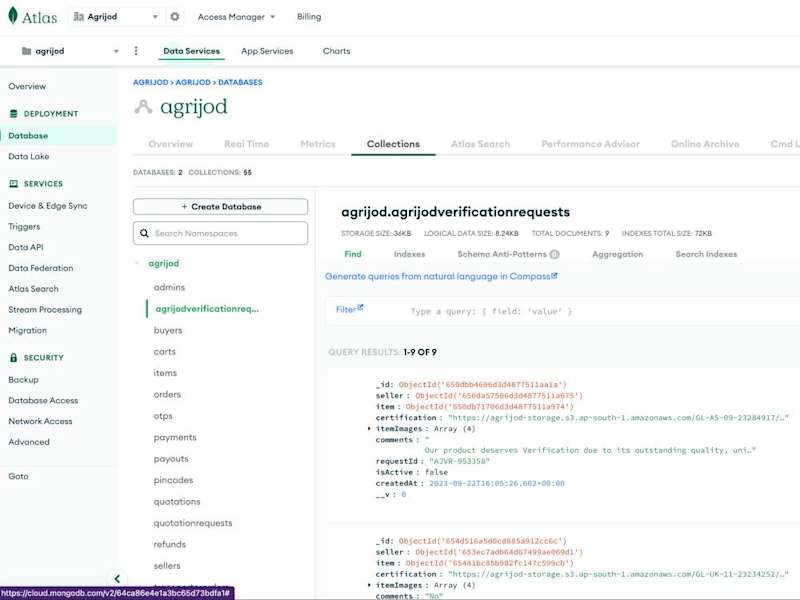Open Atlas Search in left sidebar

click(x=34, y=289)
